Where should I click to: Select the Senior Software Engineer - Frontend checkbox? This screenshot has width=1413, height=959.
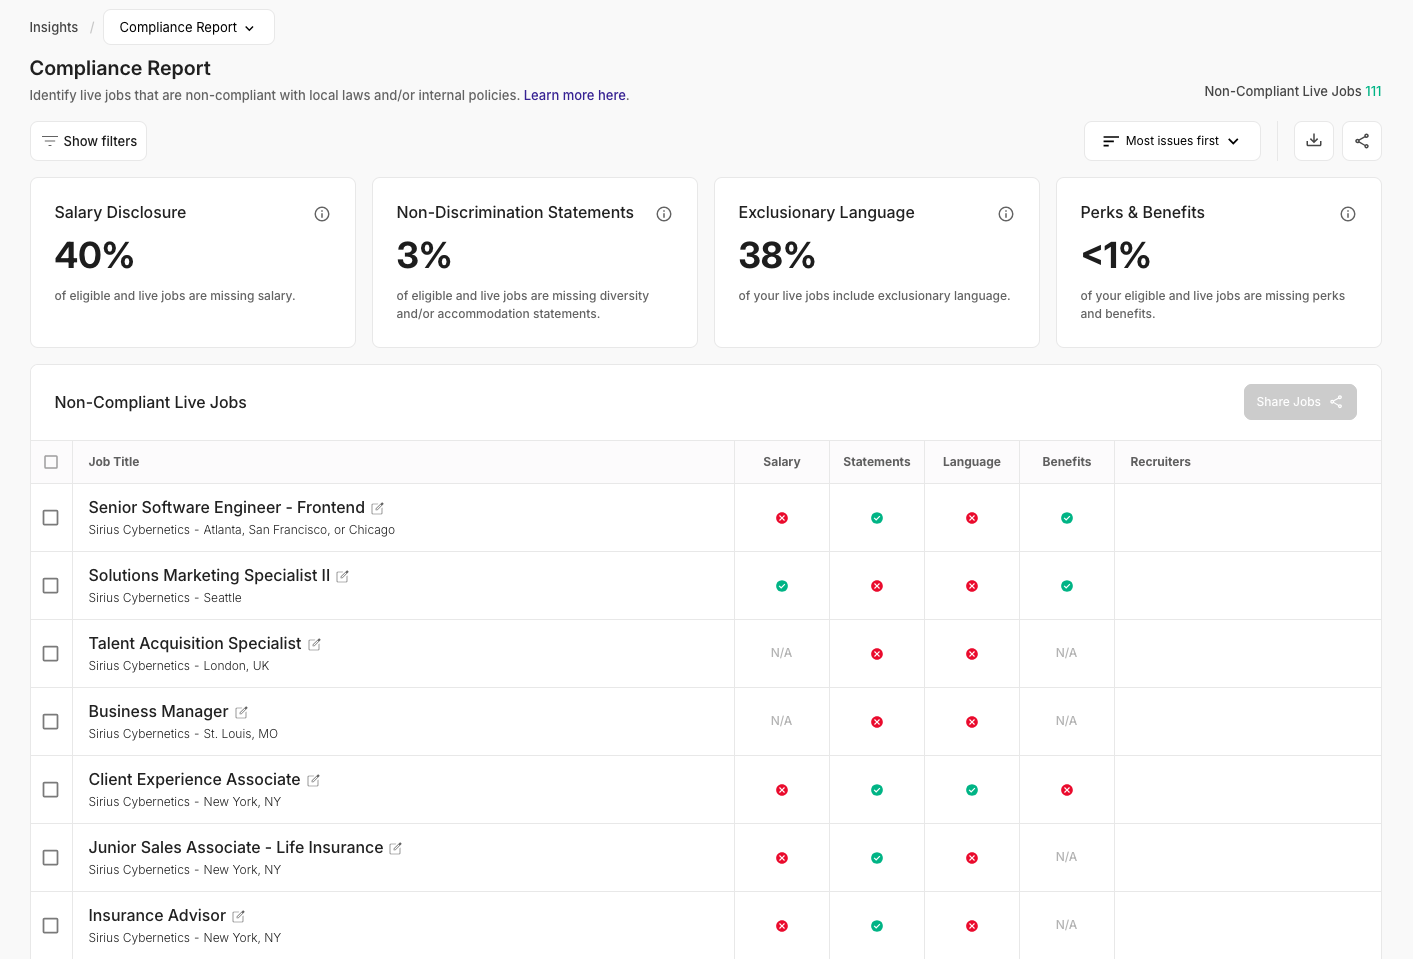pos(51,518)
